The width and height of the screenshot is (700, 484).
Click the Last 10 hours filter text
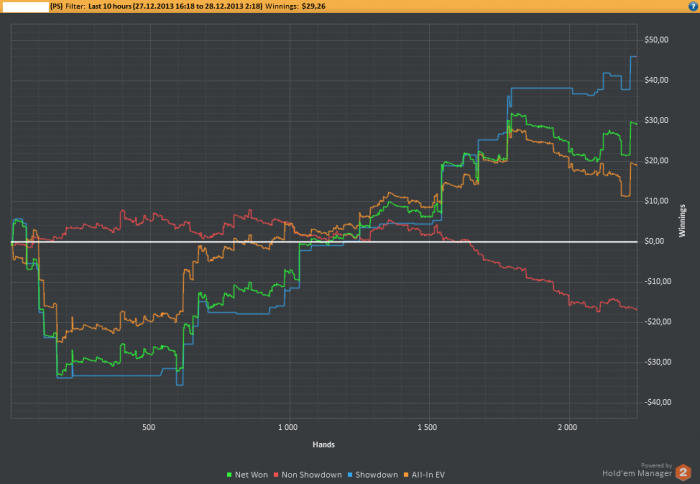tap(109, 6)
